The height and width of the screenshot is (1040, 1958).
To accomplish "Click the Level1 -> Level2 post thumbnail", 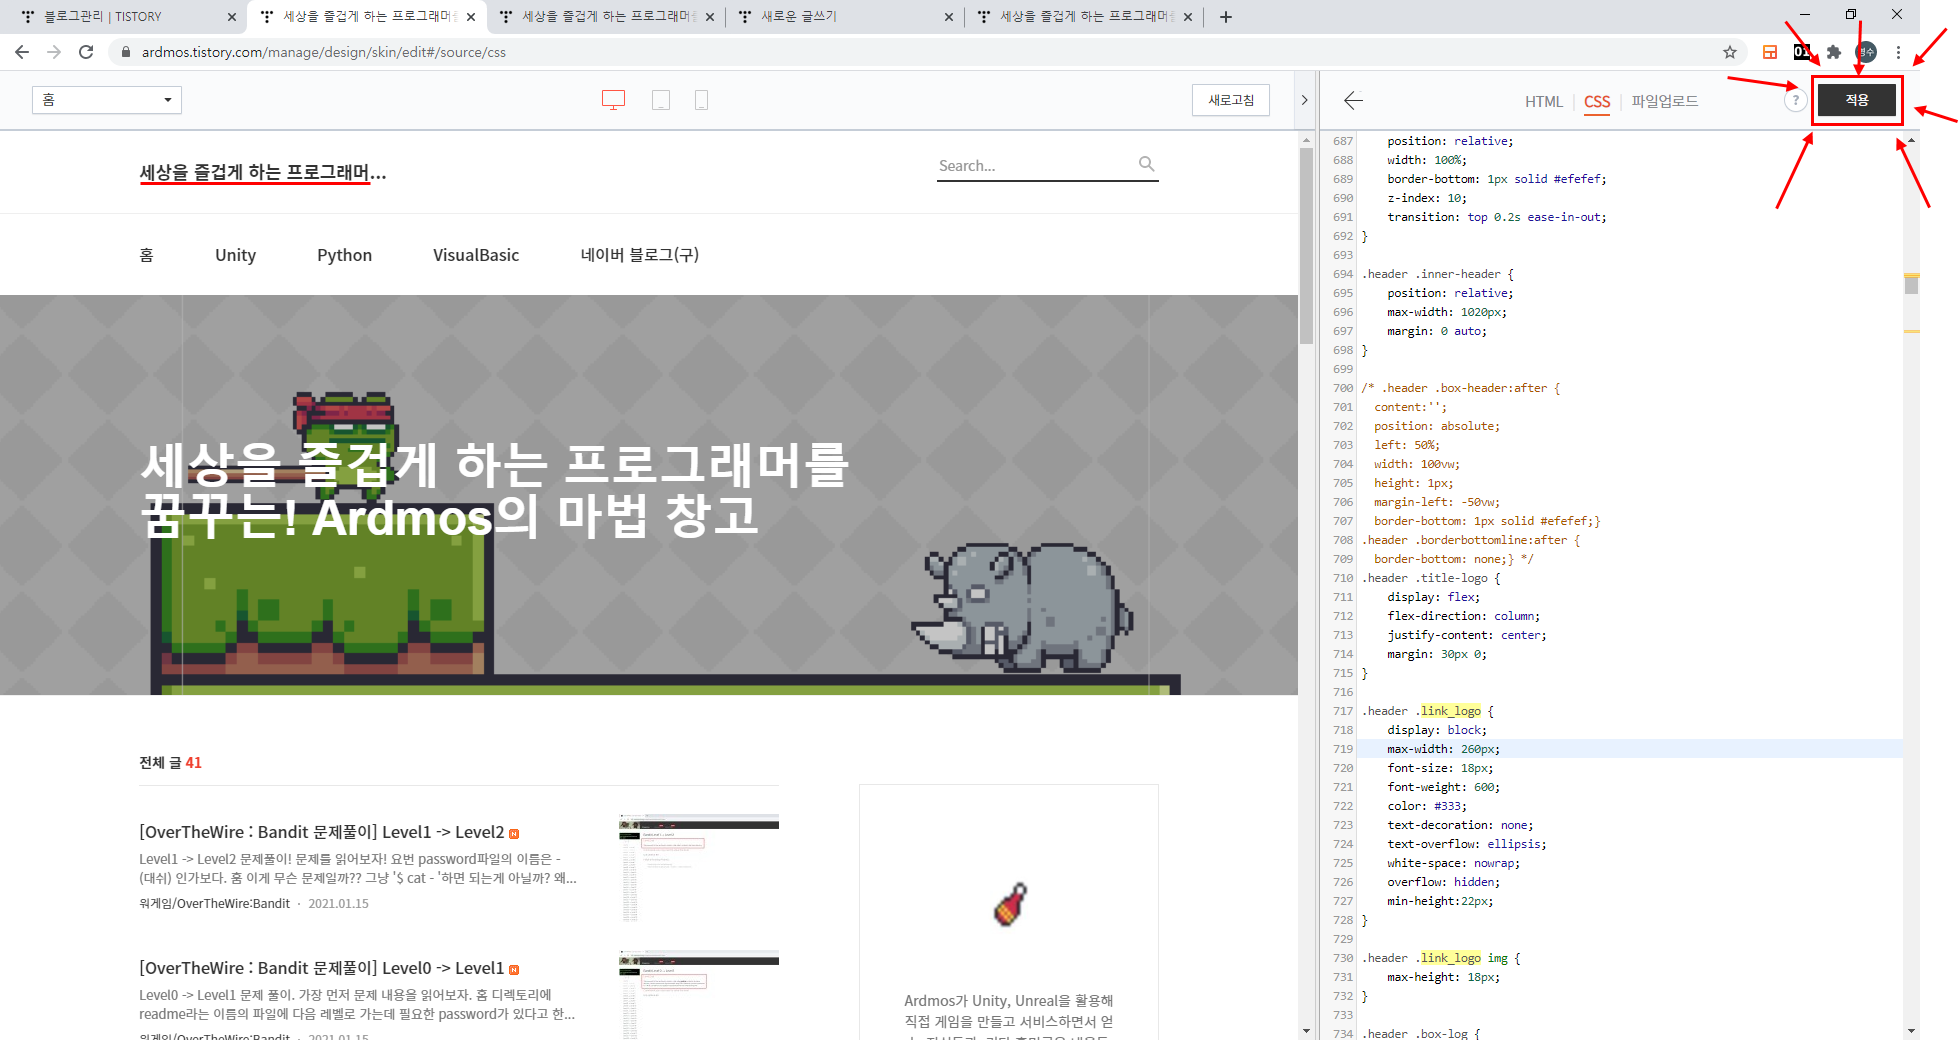I will (699, 868).
